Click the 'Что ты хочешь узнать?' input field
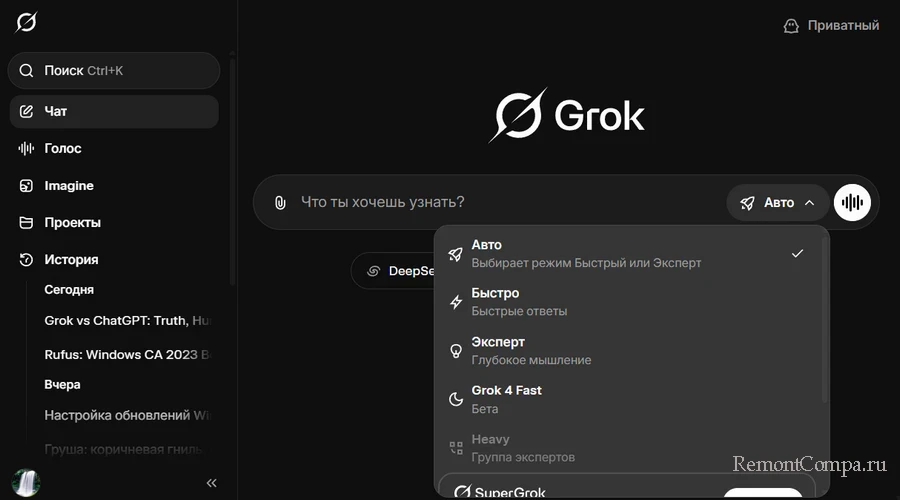This screenshot has height=500, width=900. tap(500, 203)
